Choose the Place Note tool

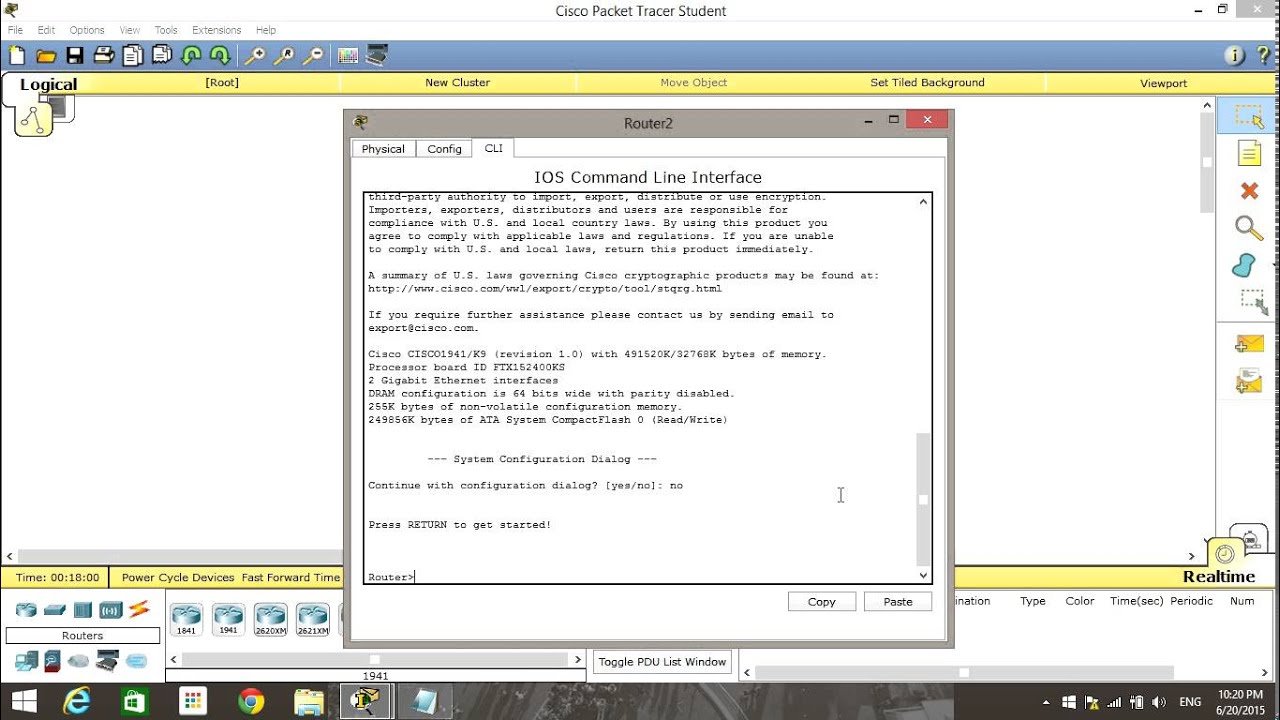click(1249, 153)
